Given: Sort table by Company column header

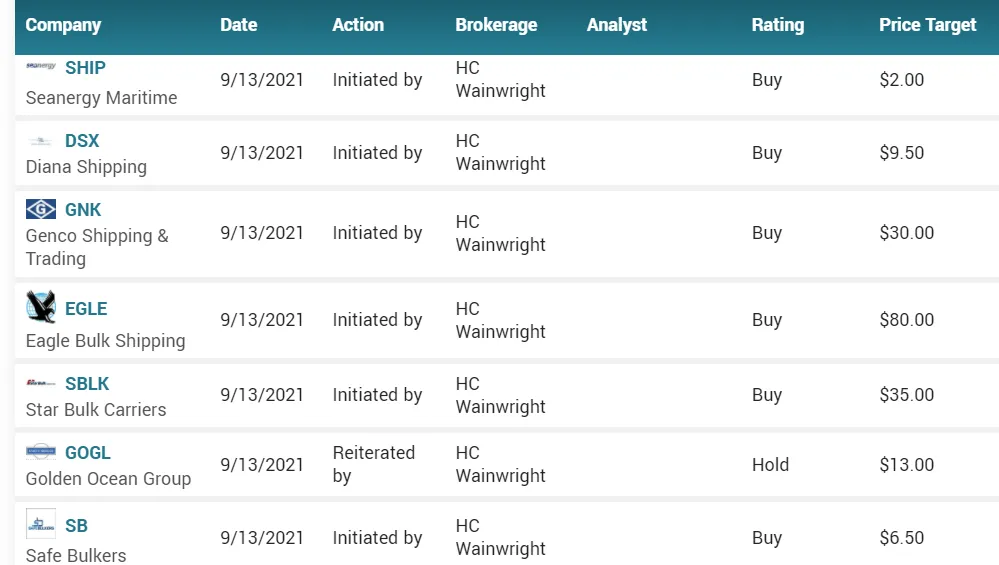Looking at the screenshot, I should (x=63, y=25).
